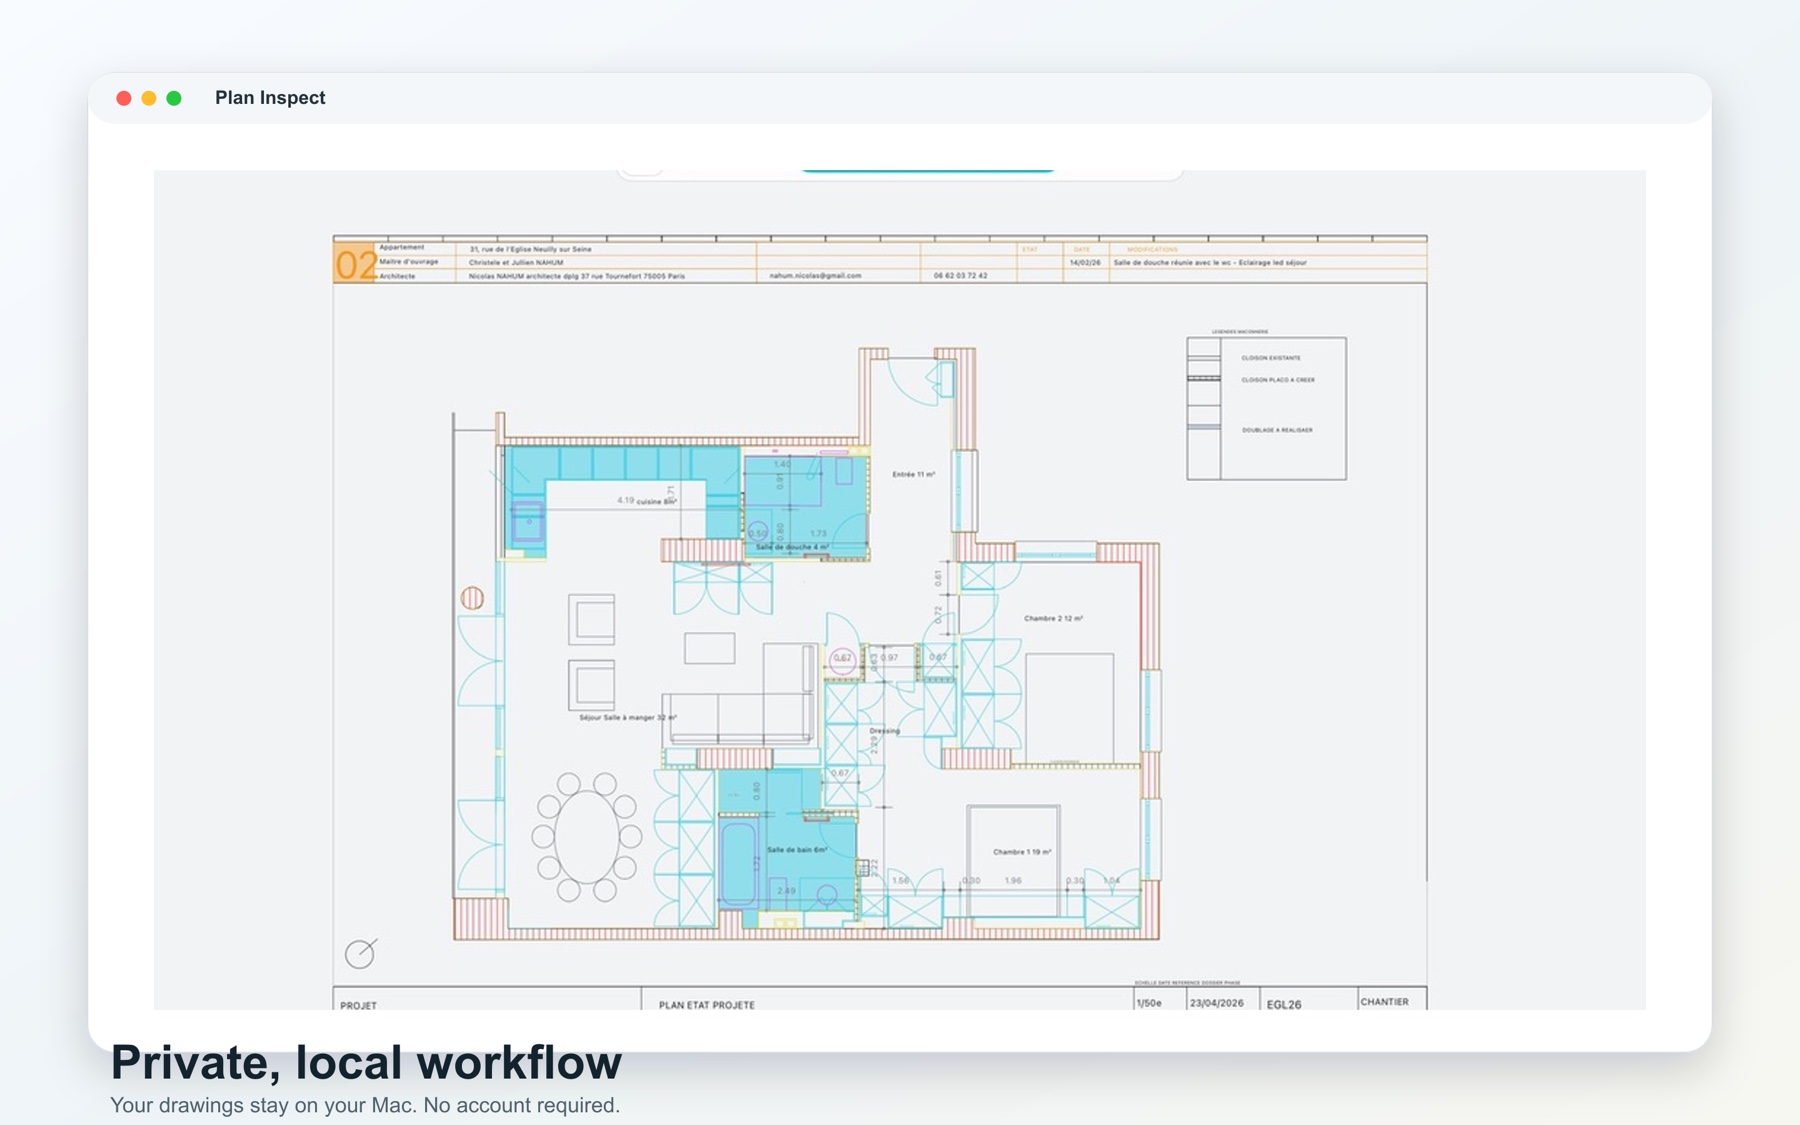Click the 'Chambre 1 19 m²' room label
1800x1125 pixels.
(x=1022, y=852)
